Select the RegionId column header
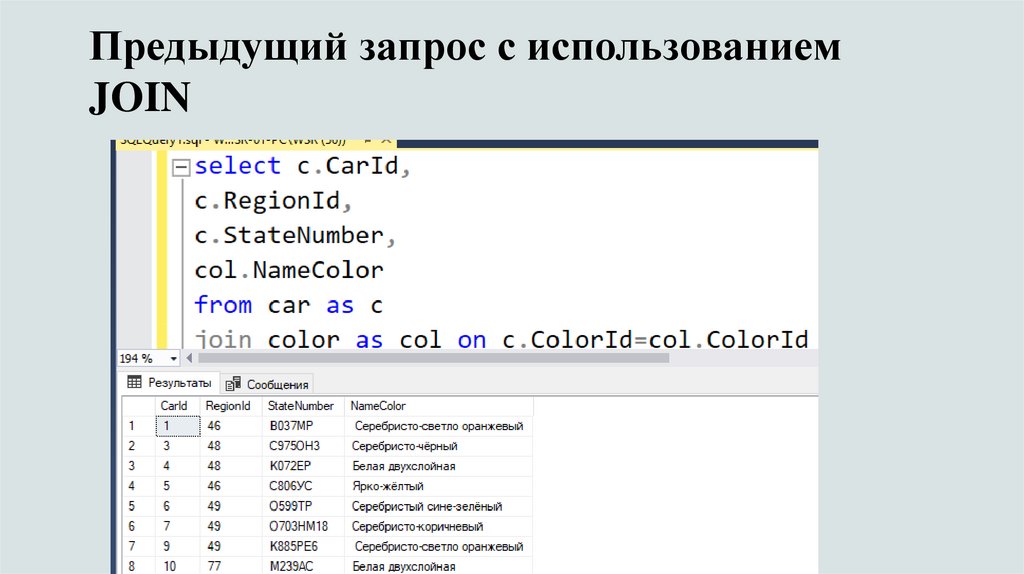The image size is (1024, 574). (x=231, y=406)
